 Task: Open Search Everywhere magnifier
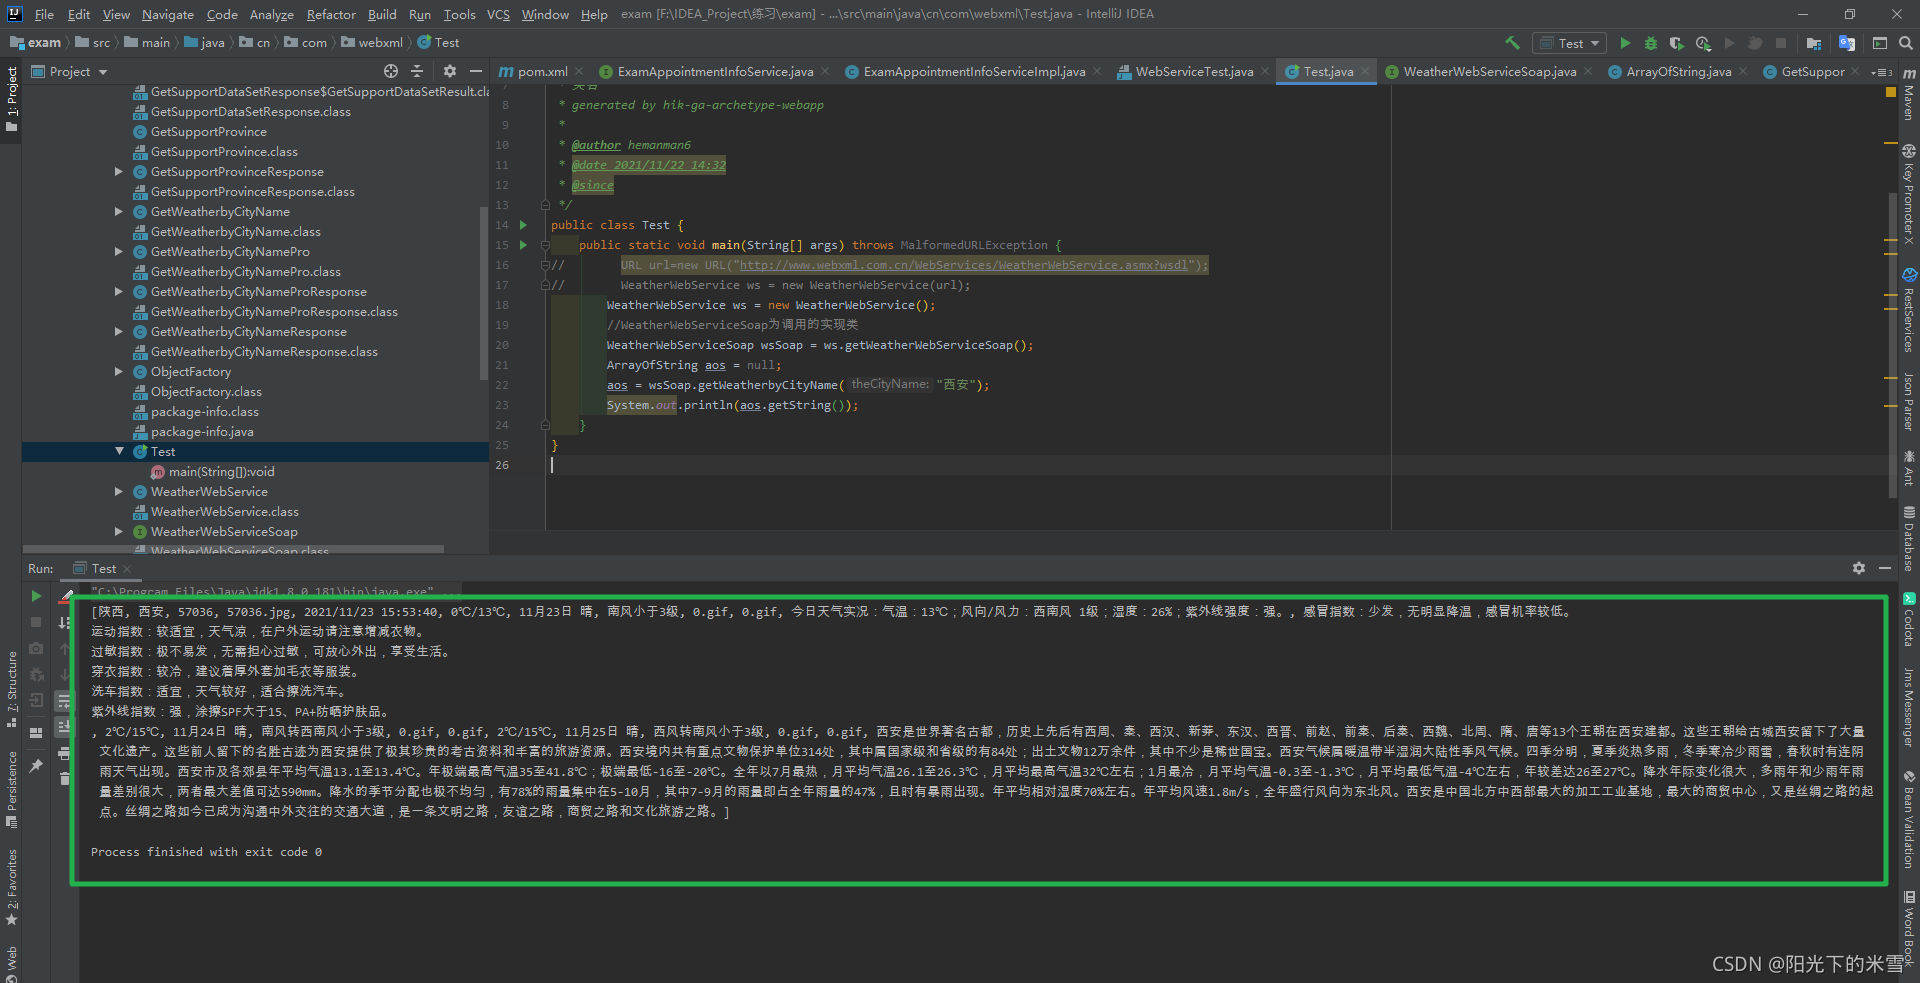(x=1906, y=43)
